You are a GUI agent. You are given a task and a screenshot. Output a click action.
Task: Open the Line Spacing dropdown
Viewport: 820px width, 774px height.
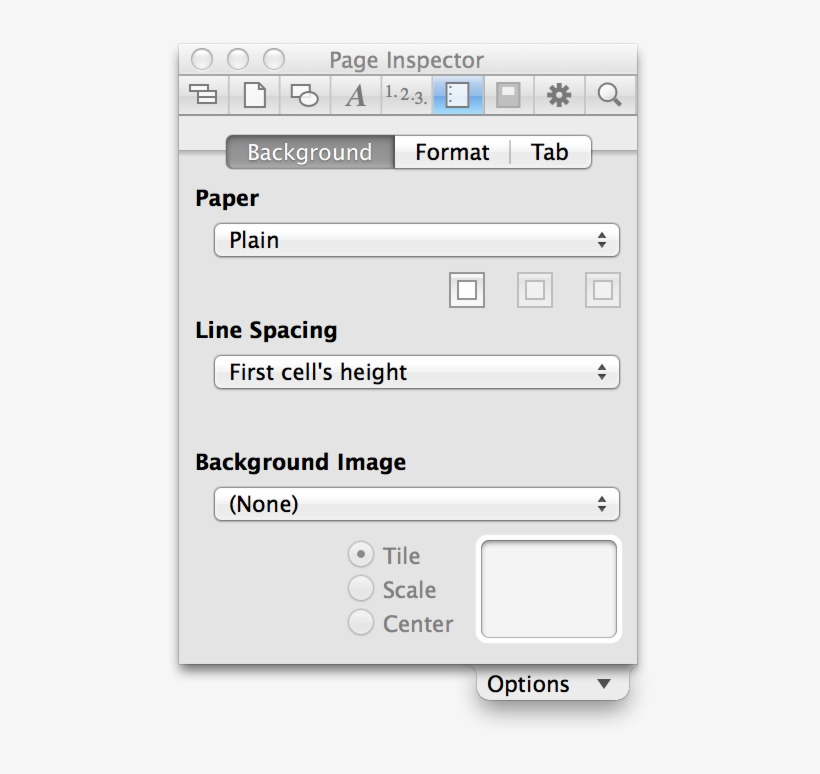pyautogui.click(x=417, y=372)
